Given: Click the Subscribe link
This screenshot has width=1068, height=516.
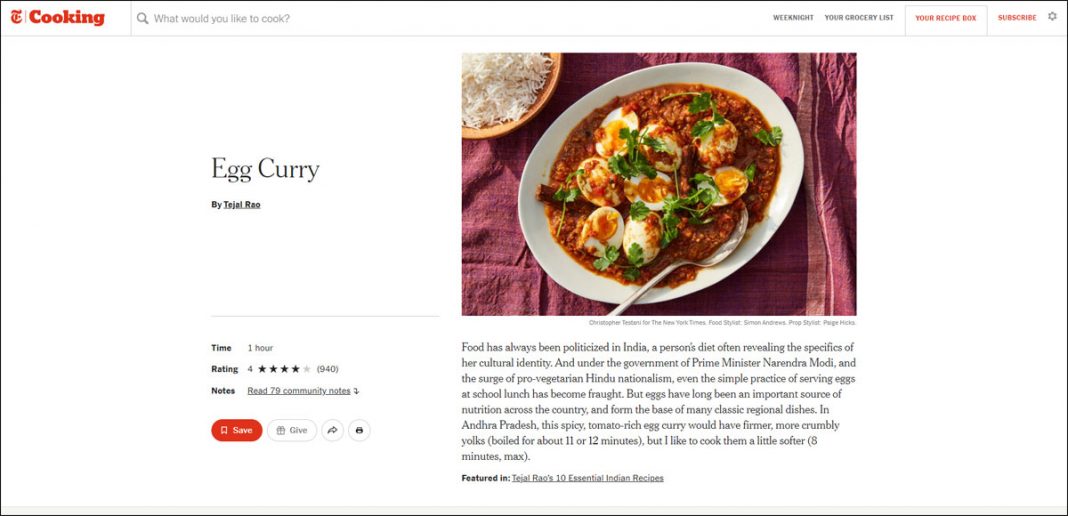Looking at the screenshot, I should coord(1017,18).
